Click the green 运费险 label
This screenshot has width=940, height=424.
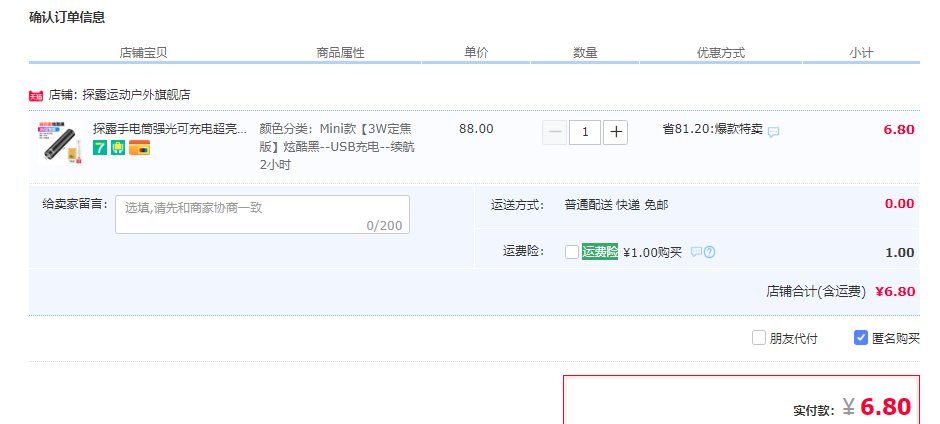tap(599, 252)
